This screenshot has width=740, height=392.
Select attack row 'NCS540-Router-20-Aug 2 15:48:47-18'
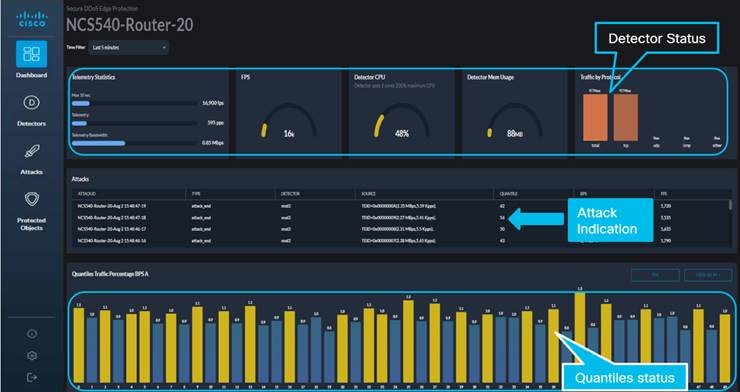400,217
